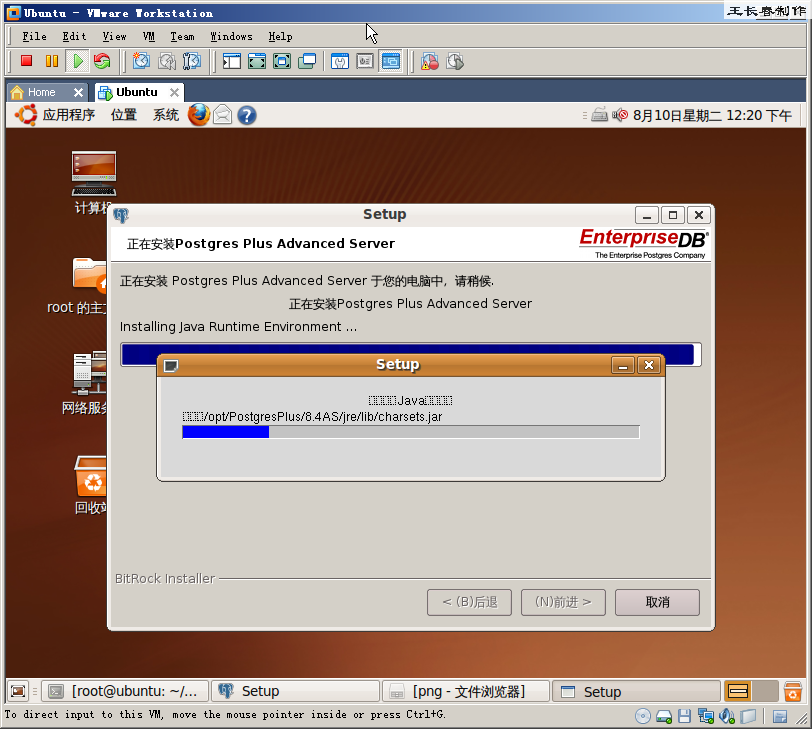
Task: Click the green Power On play icon
Action: click(x=78, y=61)
